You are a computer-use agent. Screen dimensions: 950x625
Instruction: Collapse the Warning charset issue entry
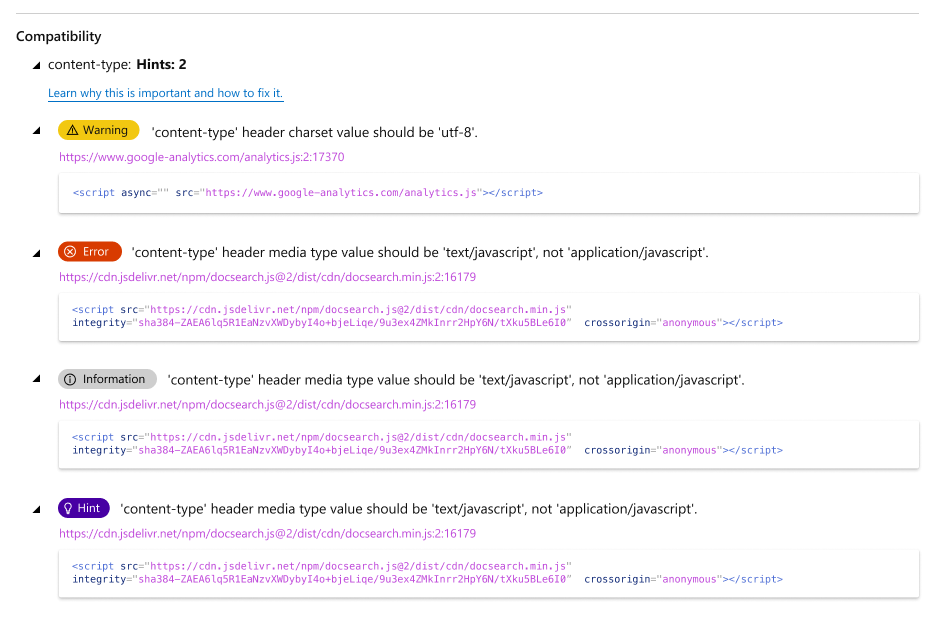click(x=35, y=130)
